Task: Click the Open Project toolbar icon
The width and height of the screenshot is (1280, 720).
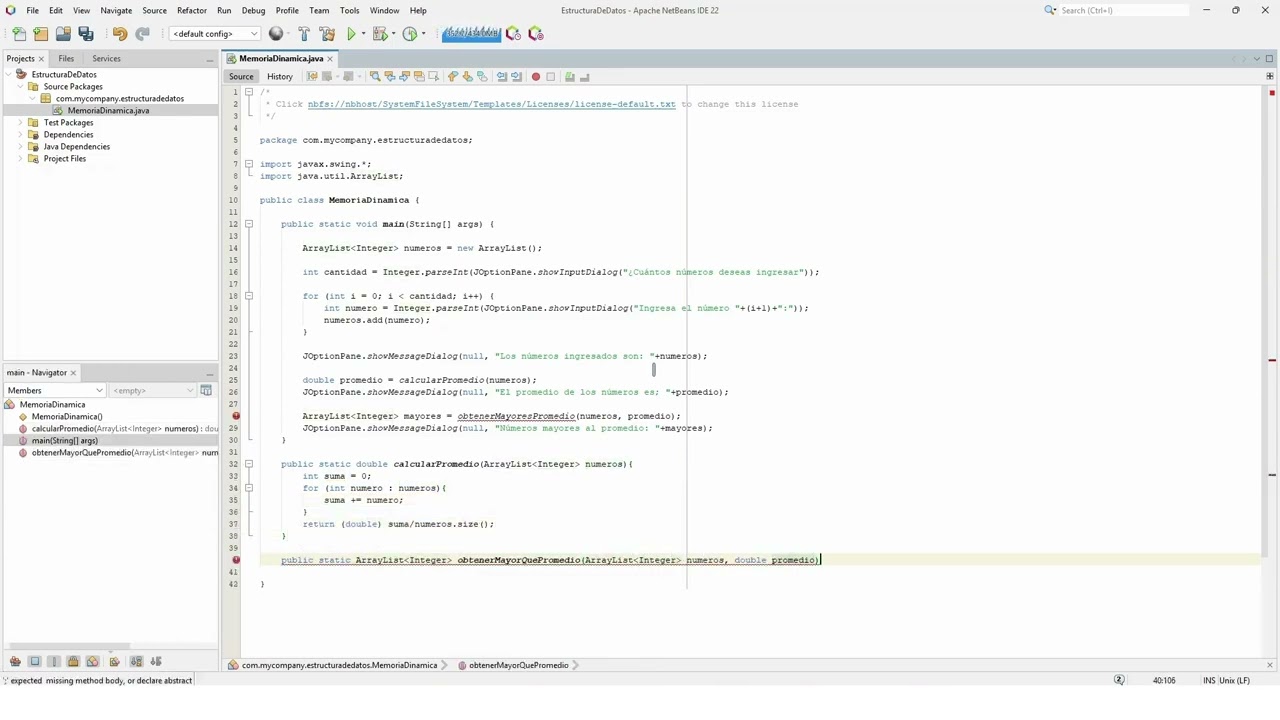Action: coord(63,34)
